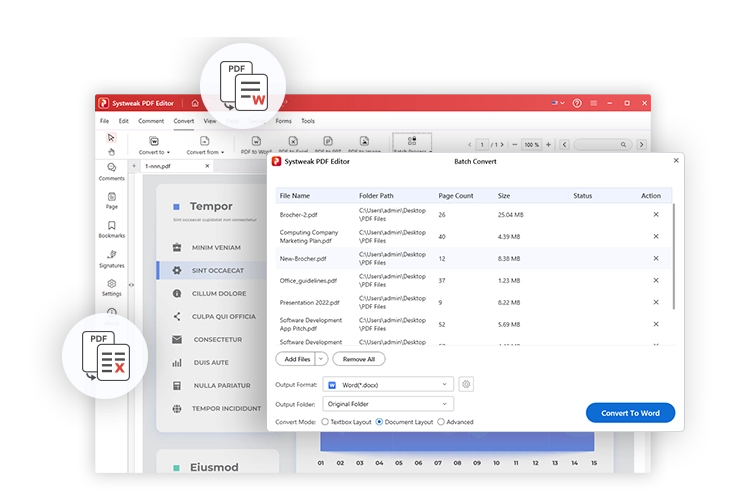The height and width of the screenshot is (500, 740).
Task: Click the Remove All button
Action: pos(359,359)
